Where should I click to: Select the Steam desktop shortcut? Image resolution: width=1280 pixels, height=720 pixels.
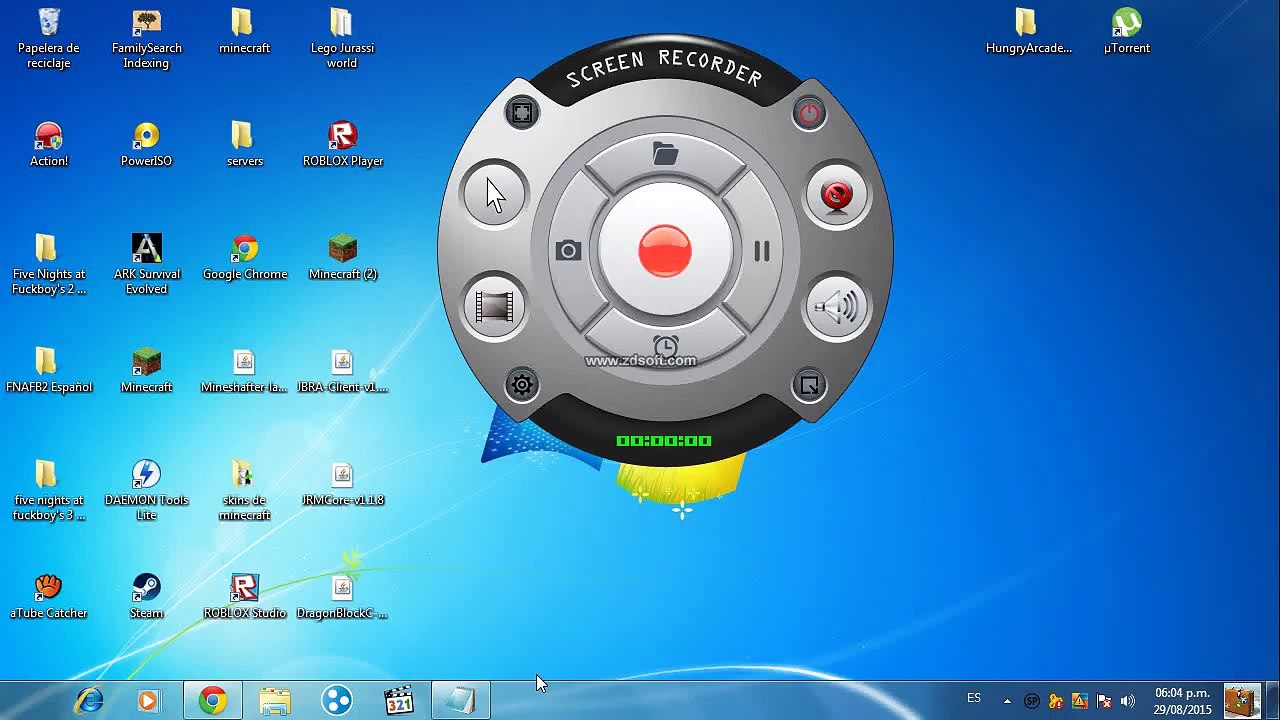coord(146,597)
